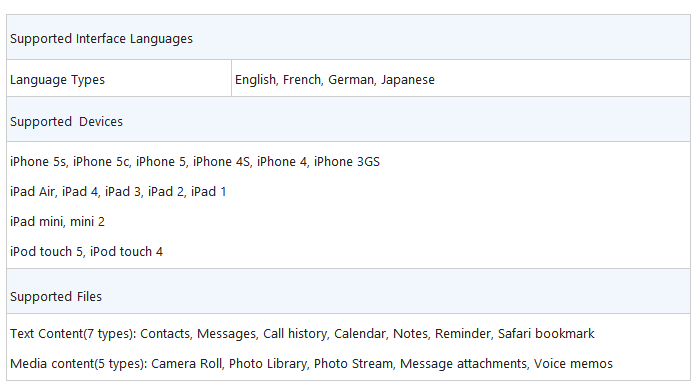Click the iPod touch 4 text

click(127, 251)
